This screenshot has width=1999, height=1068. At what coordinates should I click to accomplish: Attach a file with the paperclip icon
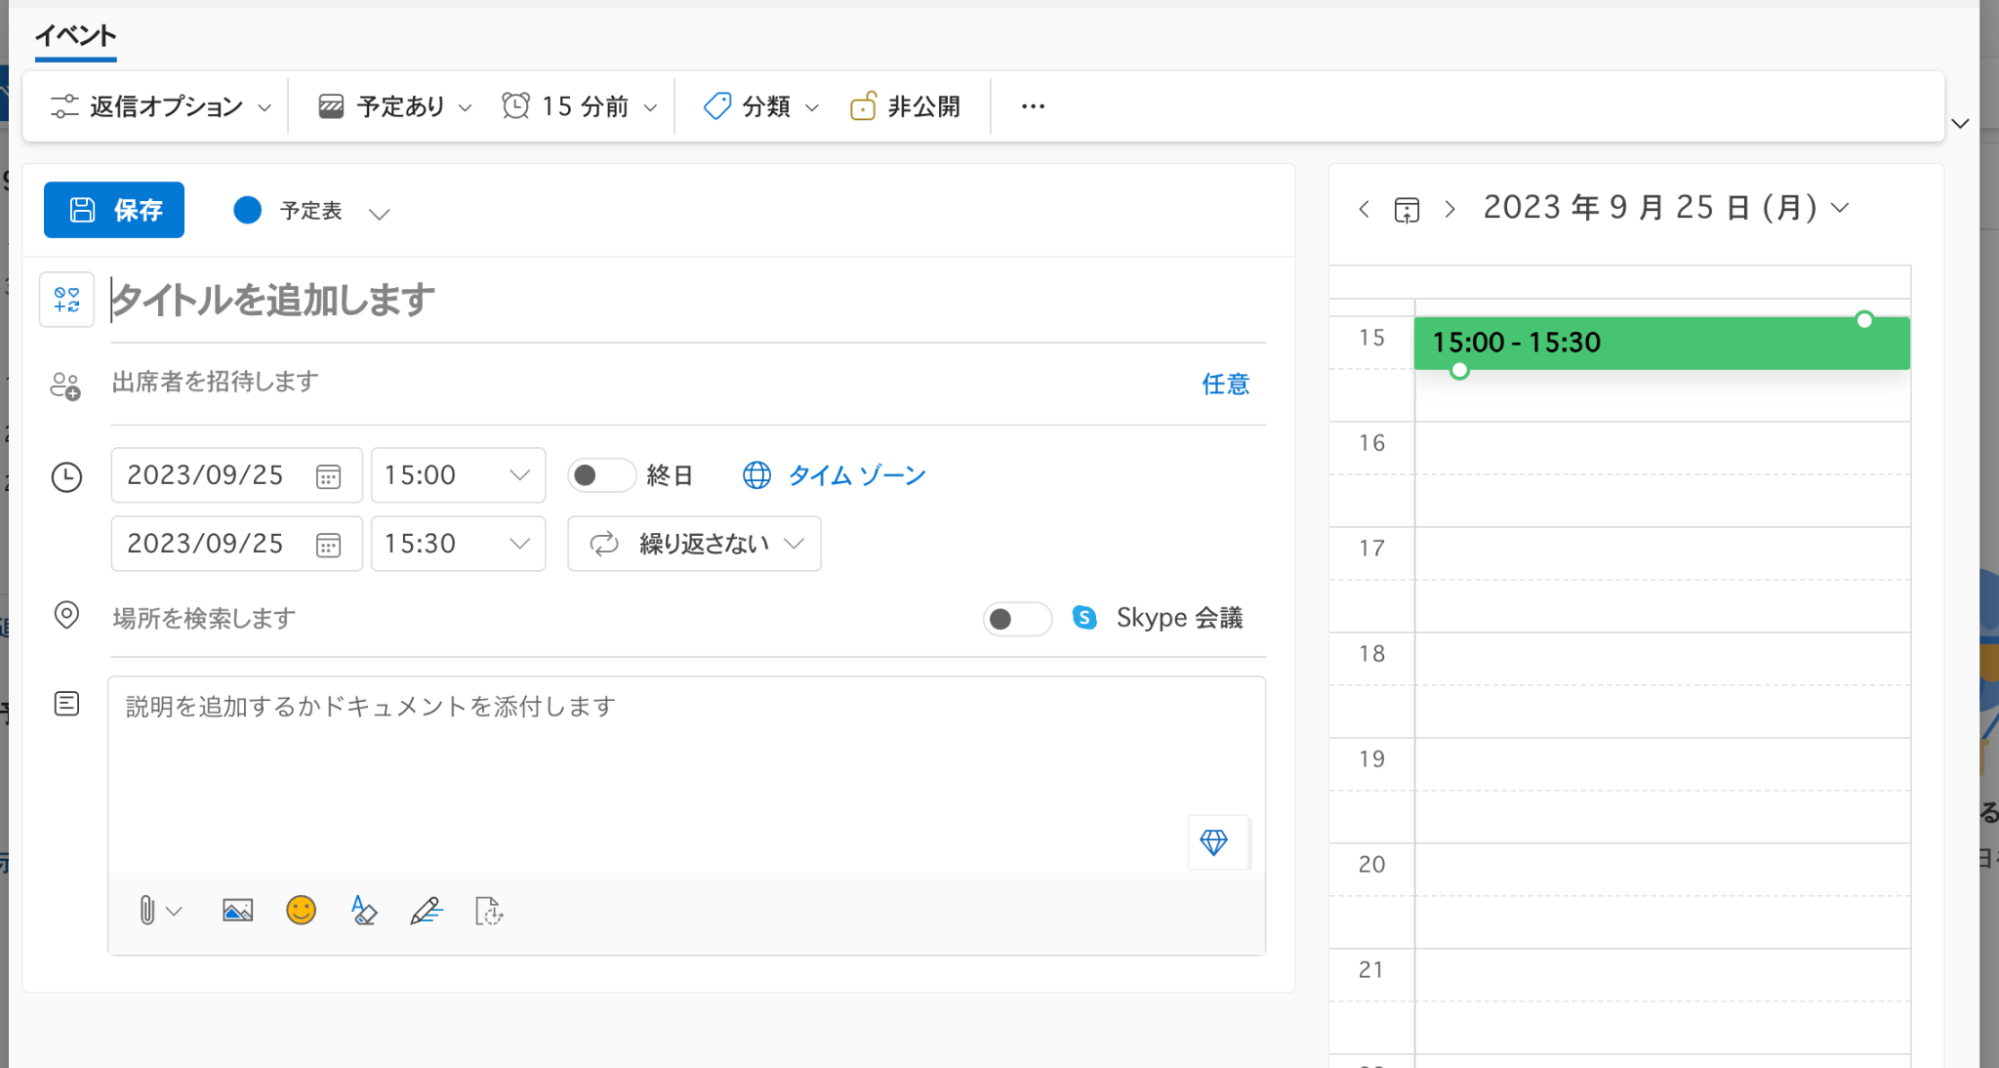click(148, 910)
